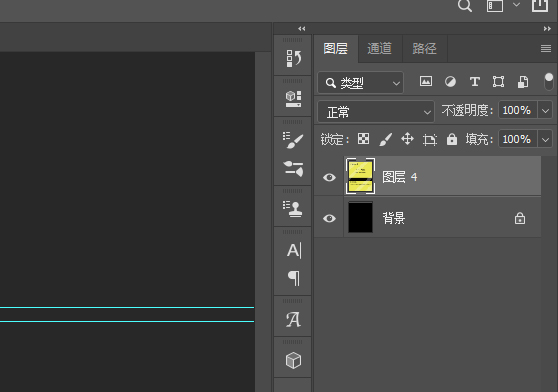Open the 类型 filter type dropdown

click(360, 83)
